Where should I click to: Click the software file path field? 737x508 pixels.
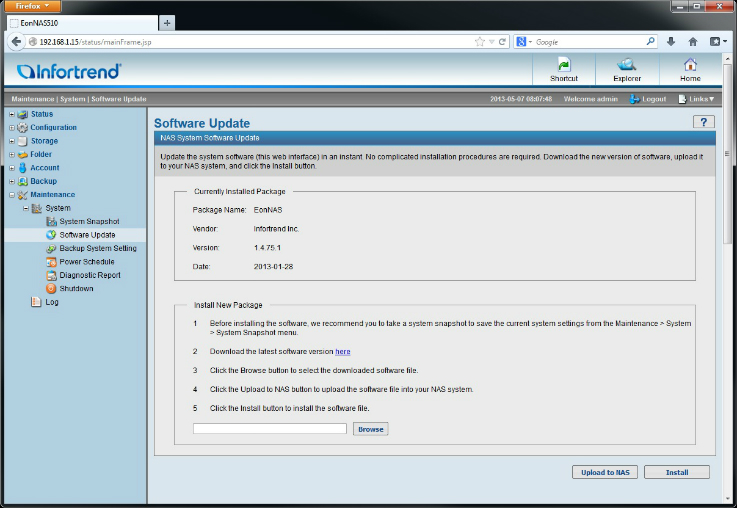[270, 429]
